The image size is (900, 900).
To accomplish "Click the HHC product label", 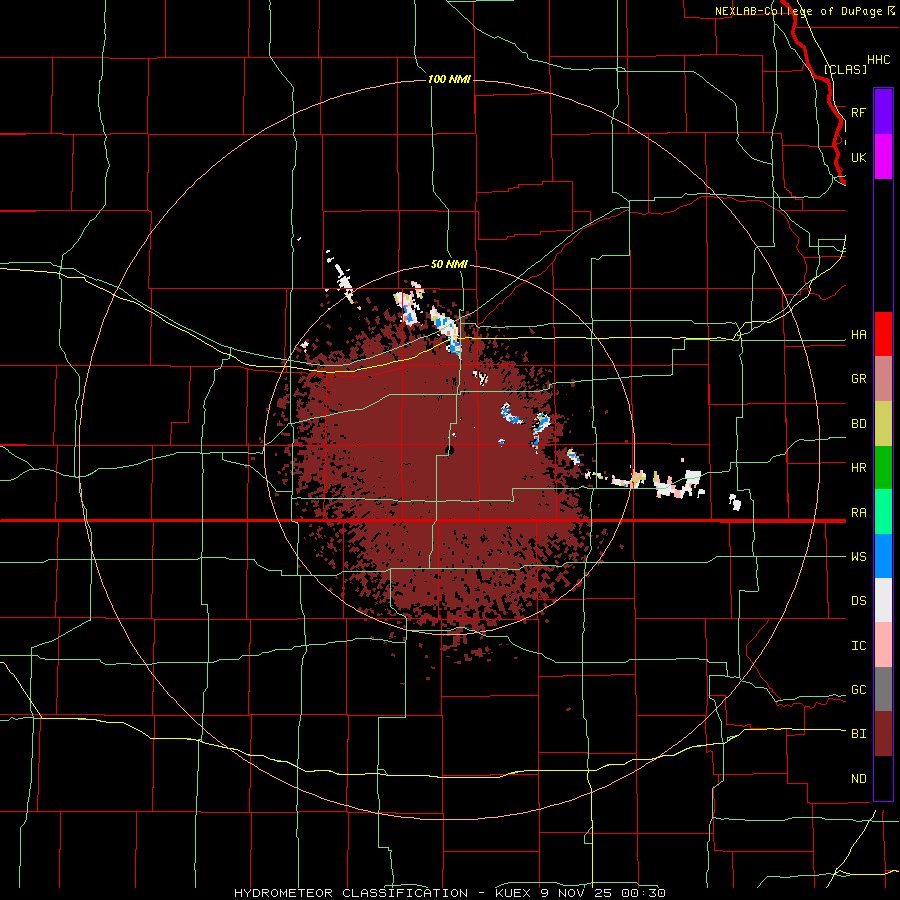I will click(878, 60).
